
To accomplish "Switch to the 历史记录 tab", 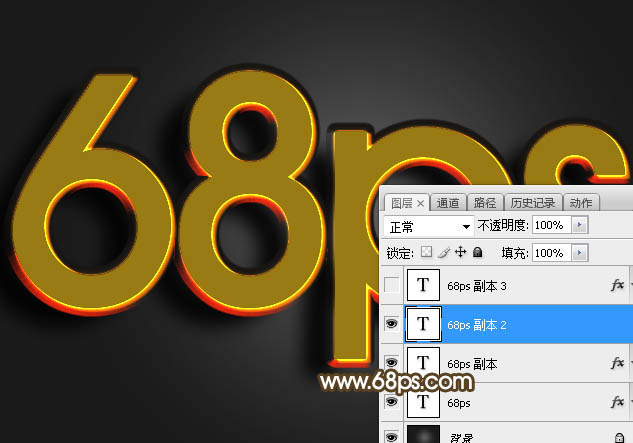I will [532, 203].
